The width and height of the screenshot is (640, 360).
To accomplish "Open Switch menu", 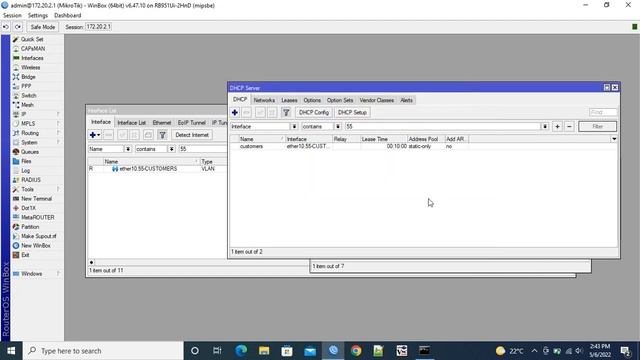I will [x=29, y=96].
